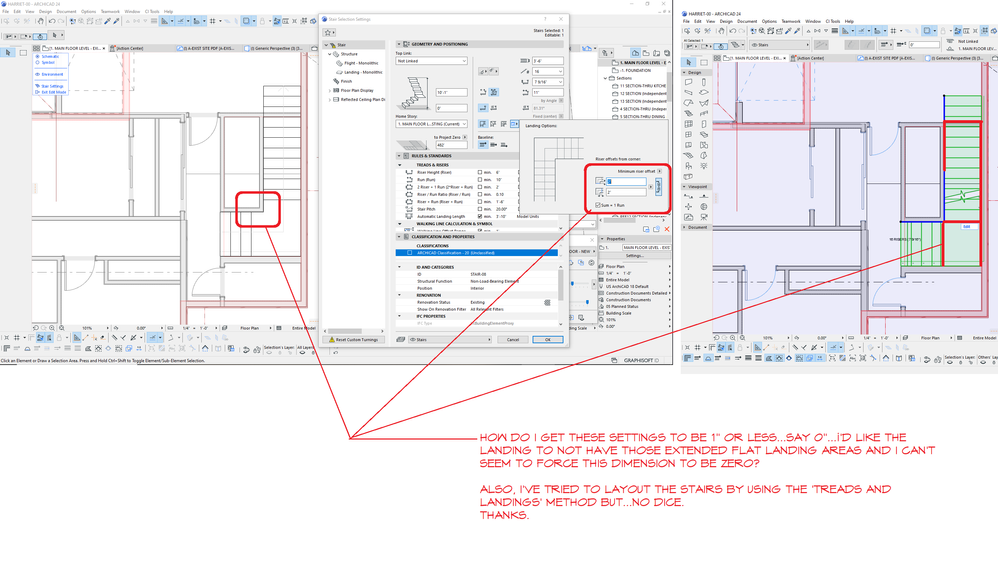998x566 pixels.
Task: Select Beam tool in right window toolbox
Action: pos(689,92)
